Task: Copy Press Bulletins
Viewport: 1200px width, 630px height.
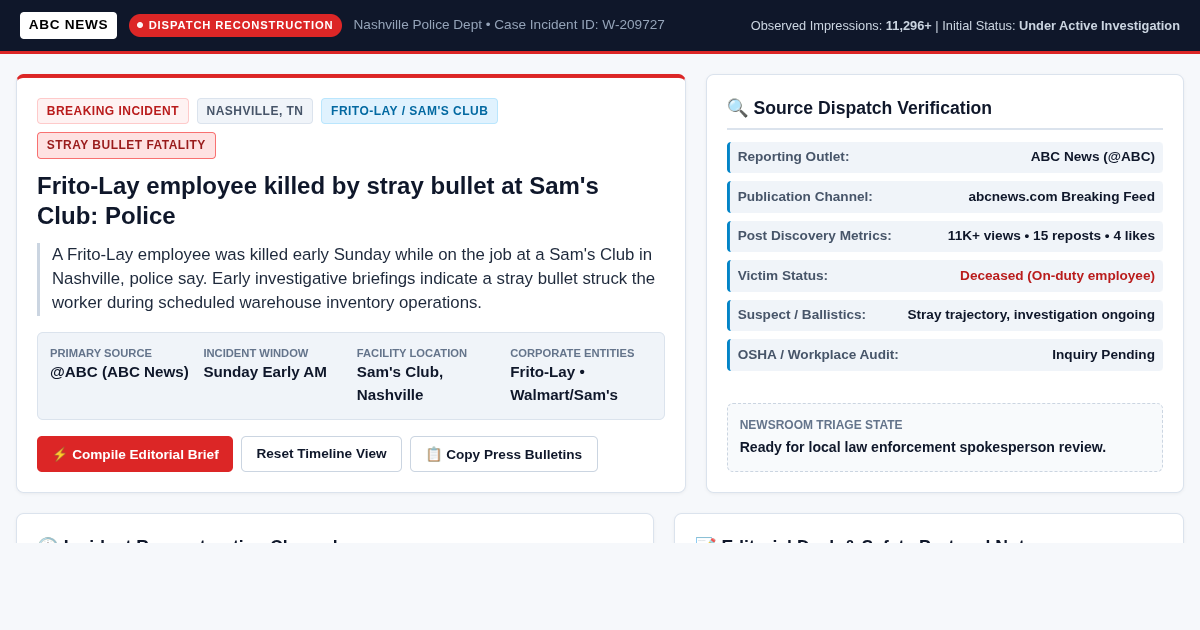Action: 504,454
